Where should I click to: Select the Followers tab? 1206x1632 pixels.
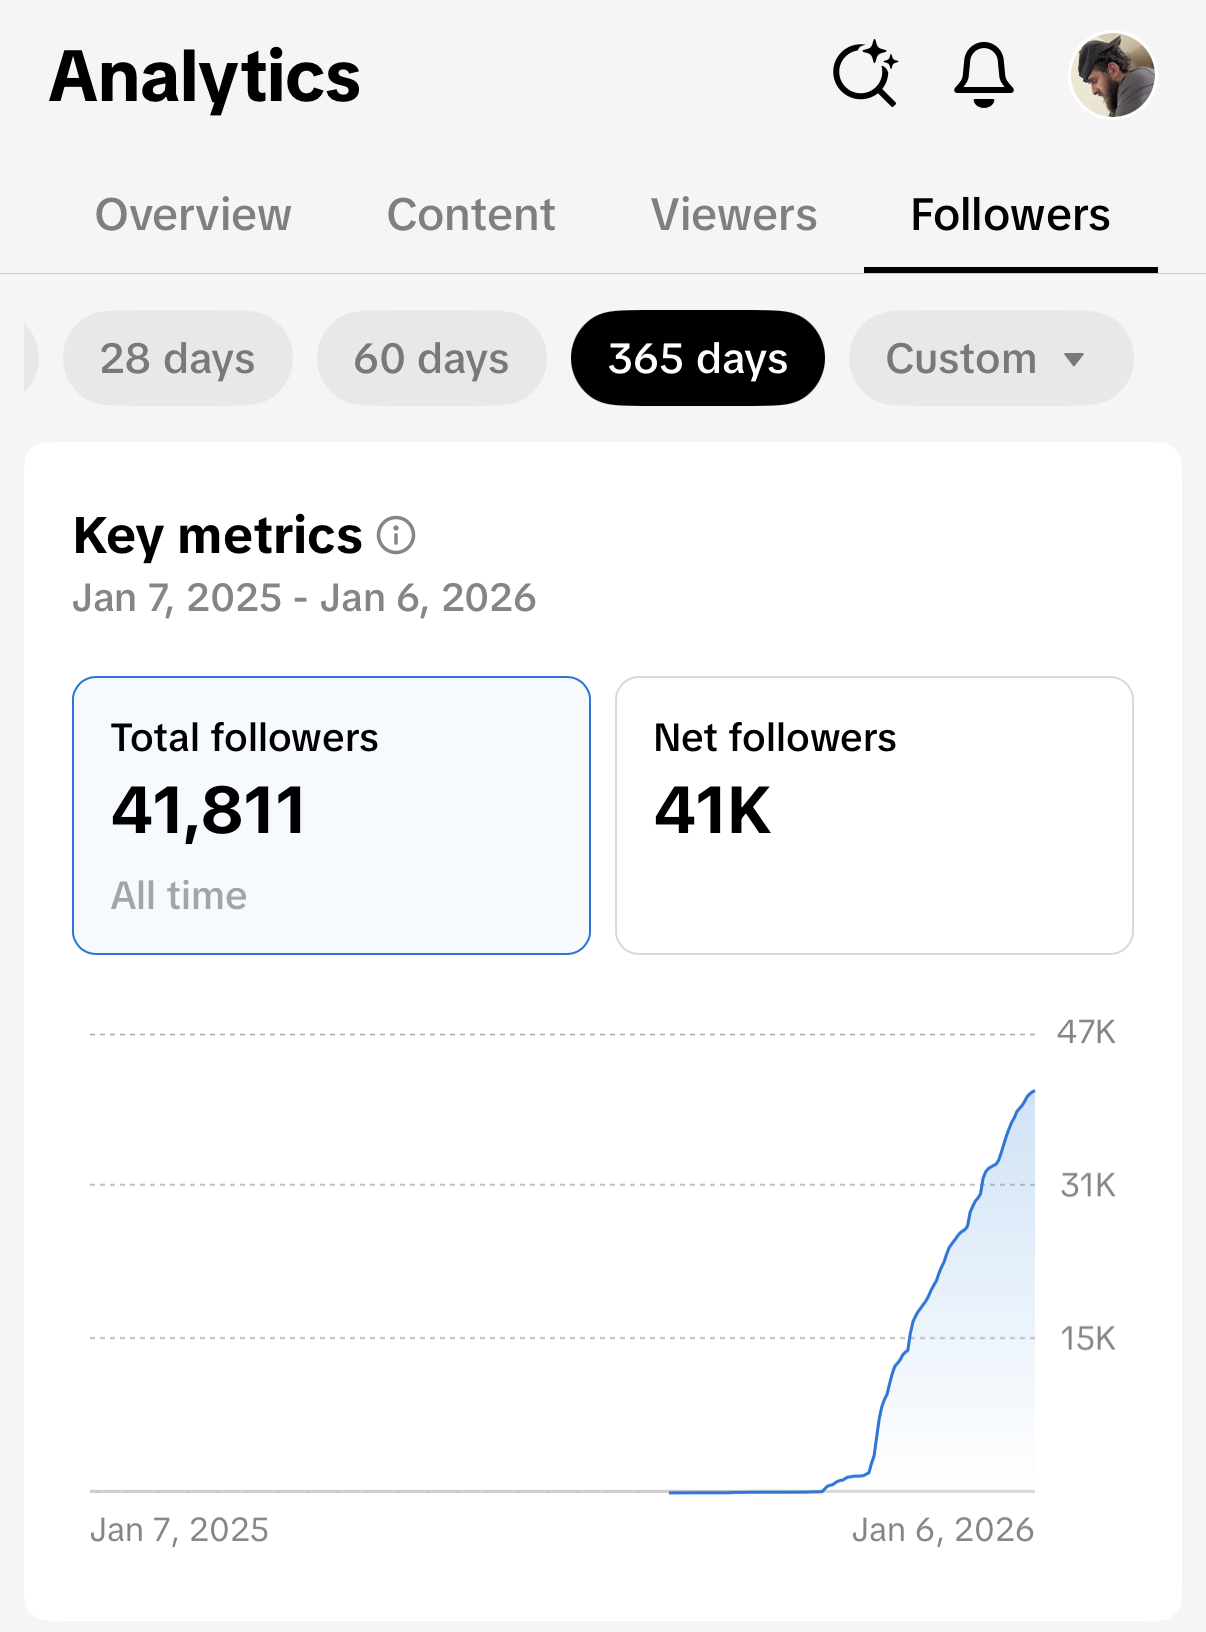tap(1010, 215)
